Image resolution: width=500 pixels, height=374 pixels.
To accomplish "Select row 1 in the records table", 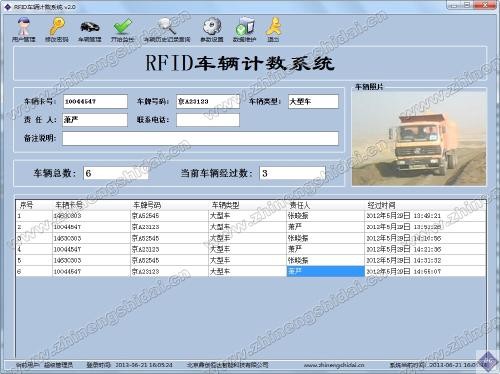I will pyautogui.click(x=251, y=216).
